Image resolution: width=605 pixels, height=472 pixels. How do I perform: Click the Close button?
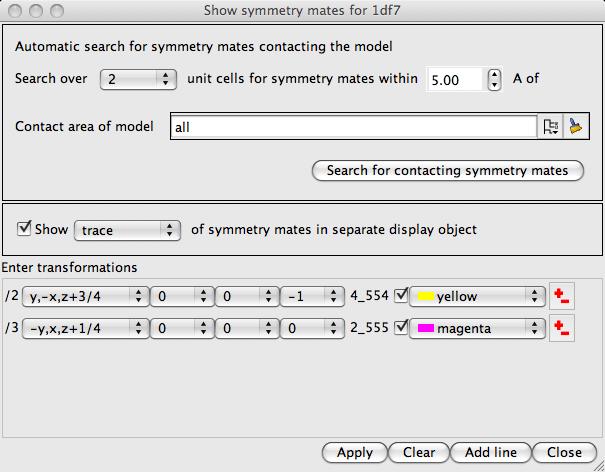[x=564, y=452]
